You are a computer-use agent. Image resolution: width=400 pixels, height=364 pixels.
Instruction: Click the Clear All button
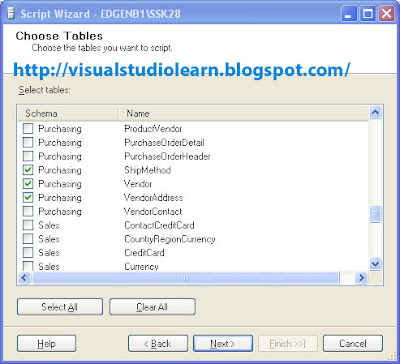click(152, 307)
